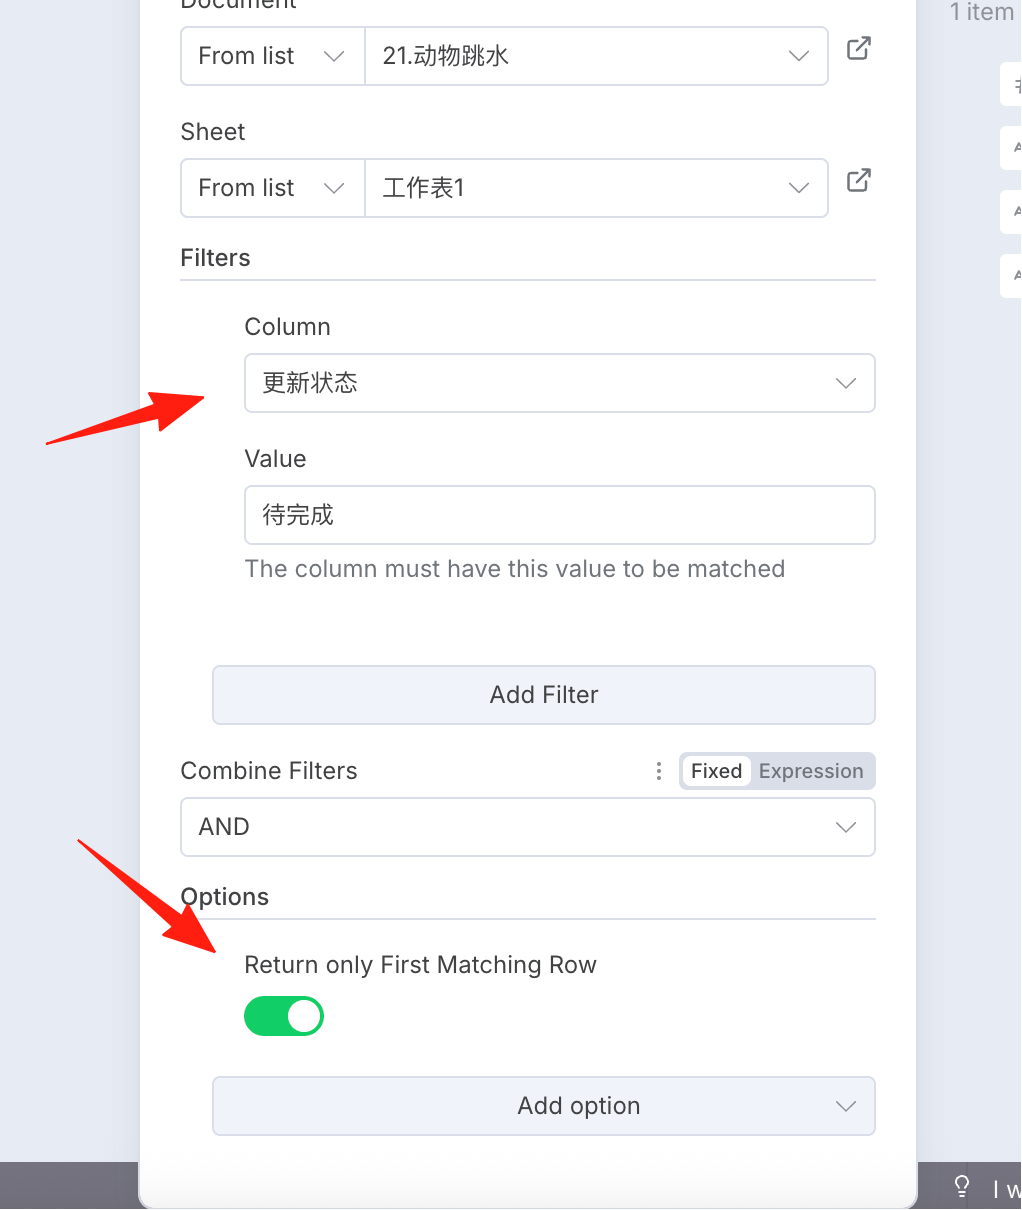This screenshot has height=1210, width=1022.
Task: Click the lightbulb feedback icon
Action: click(962, 1186)
